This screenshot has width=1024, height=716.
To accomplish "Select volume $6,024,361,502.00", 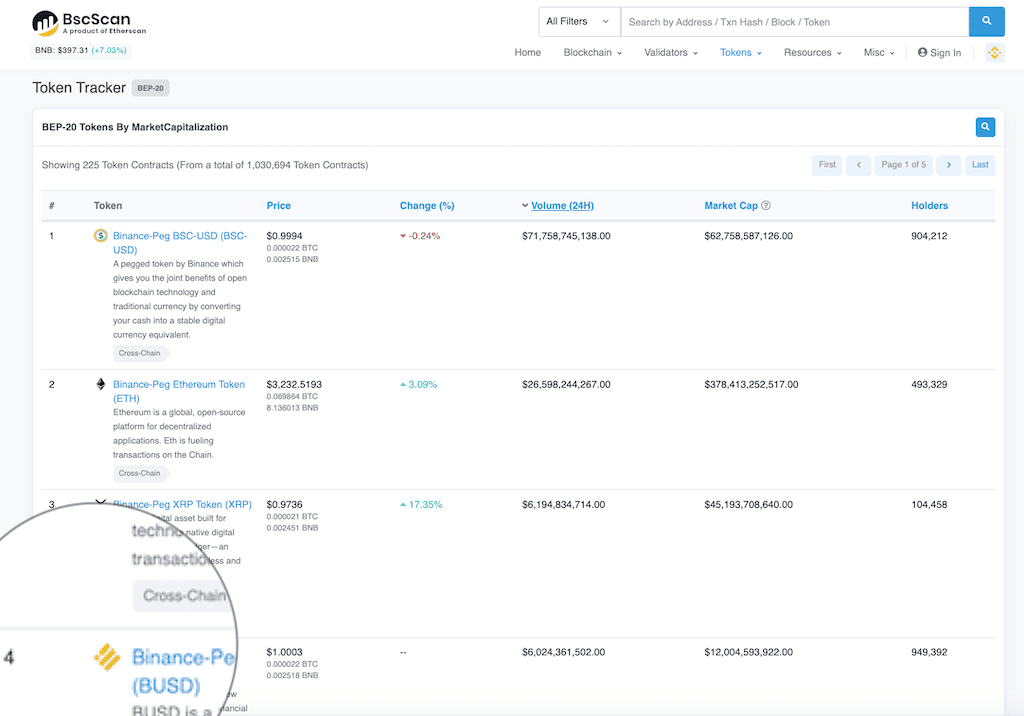I will coord(564,652).
